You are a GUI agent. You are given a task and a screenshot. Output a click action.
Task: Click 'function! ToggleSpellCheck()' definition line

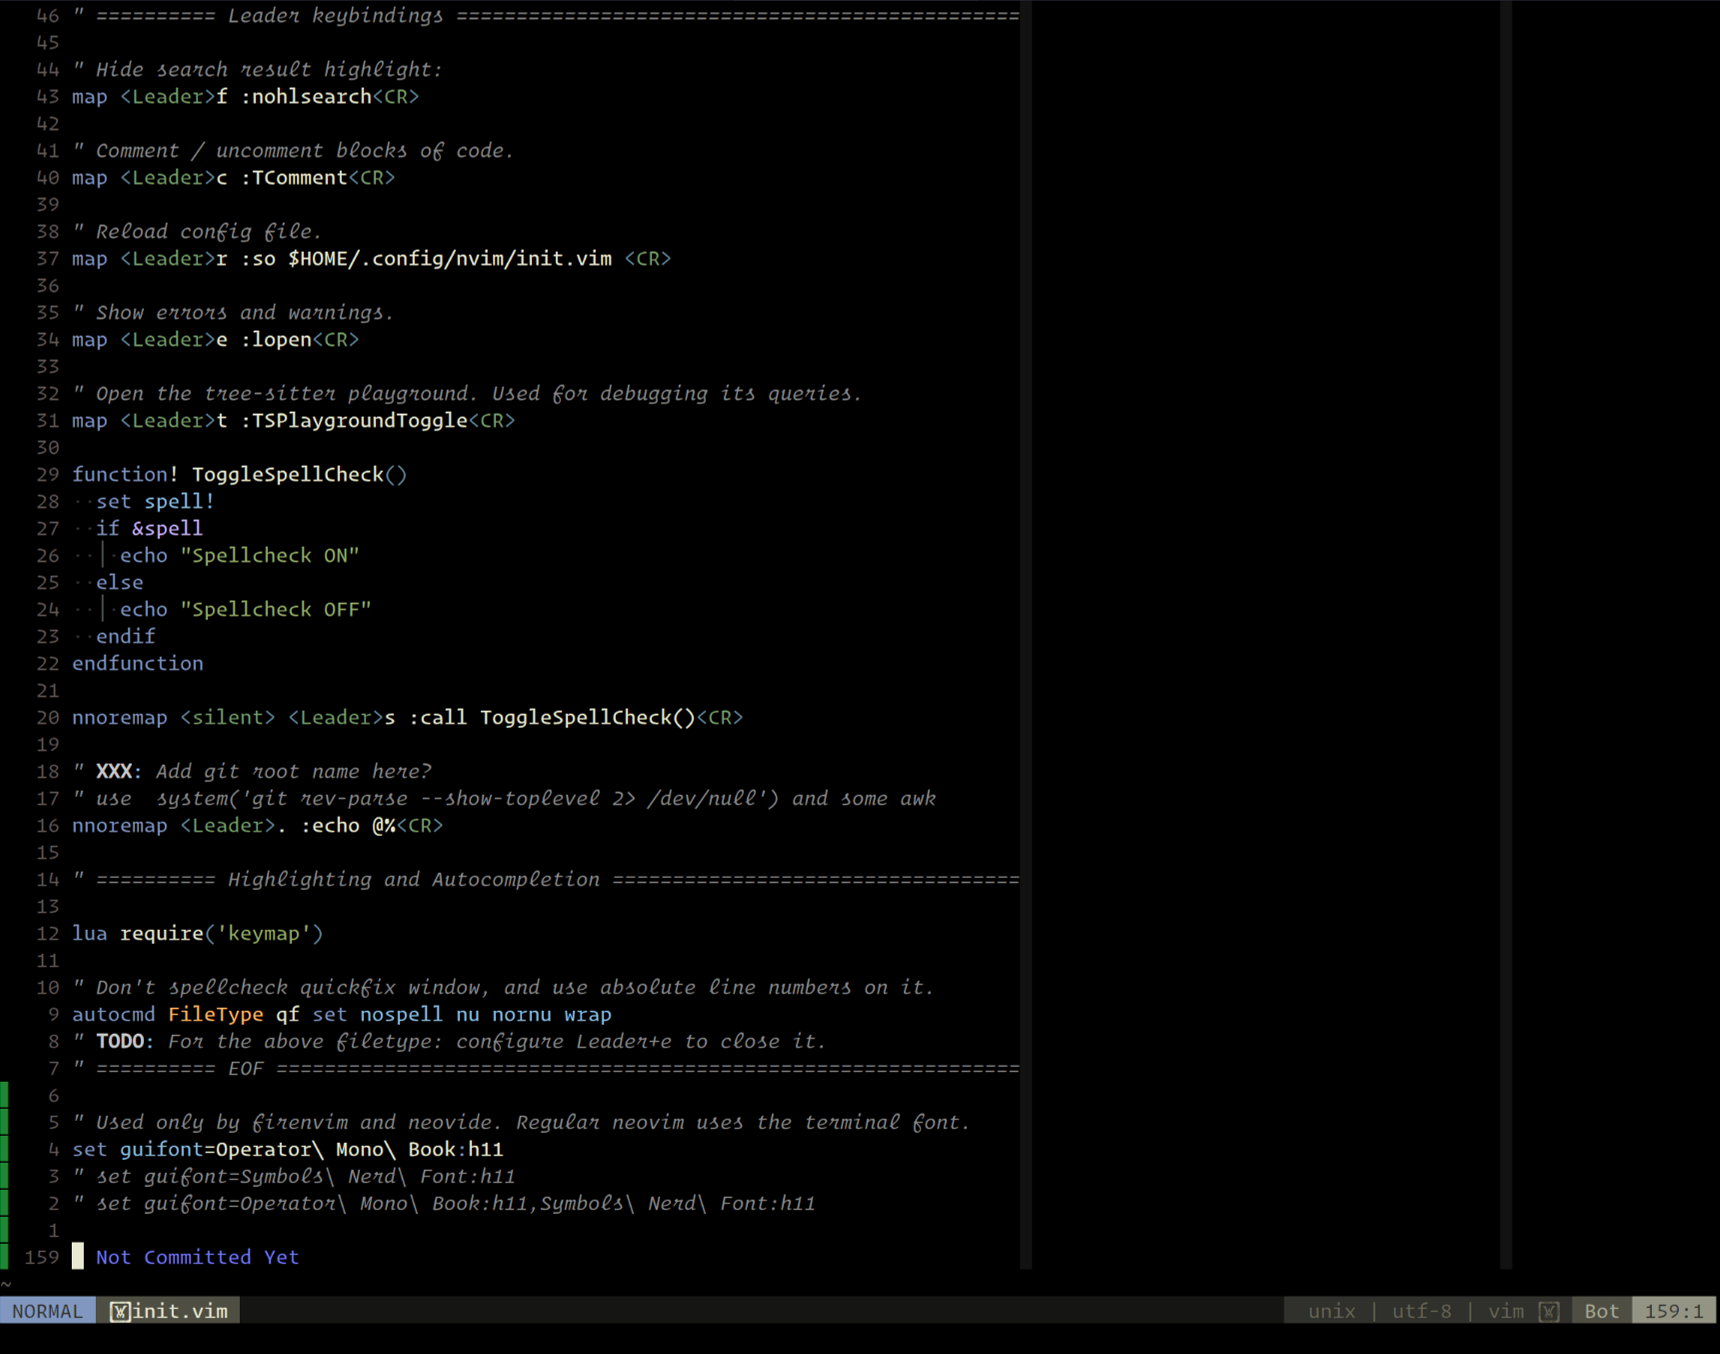239,475
